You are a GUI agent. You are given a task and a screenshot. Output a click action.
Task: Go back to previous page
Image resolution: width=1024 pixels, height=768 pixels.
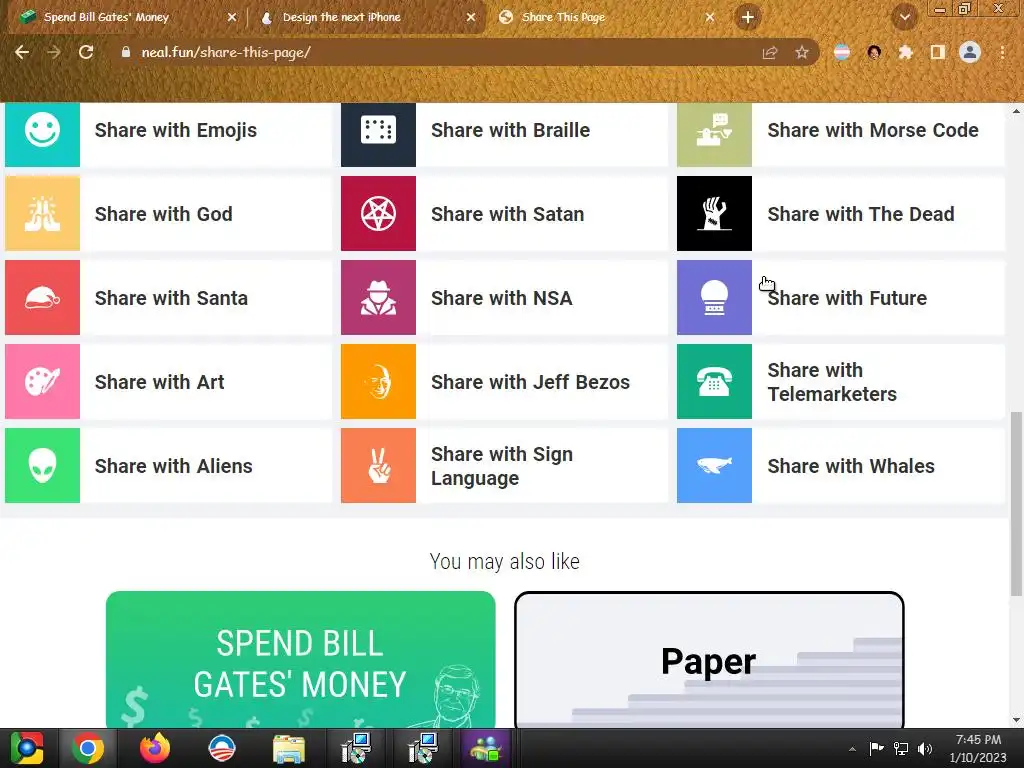[22, 52]
